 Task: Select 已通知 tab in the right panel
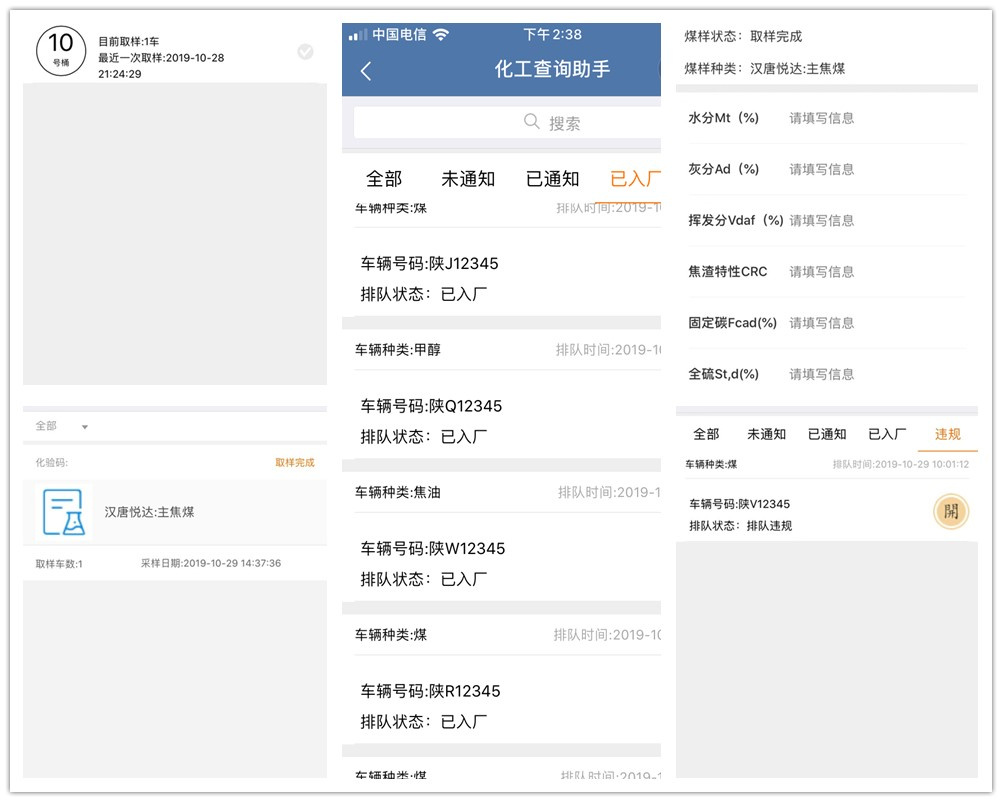coord(826,434)
